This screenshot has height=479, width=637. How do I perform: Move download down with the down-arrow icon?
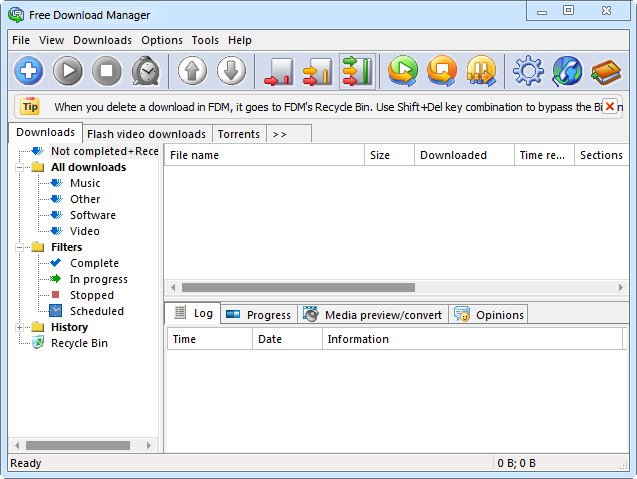click(232, 71)
